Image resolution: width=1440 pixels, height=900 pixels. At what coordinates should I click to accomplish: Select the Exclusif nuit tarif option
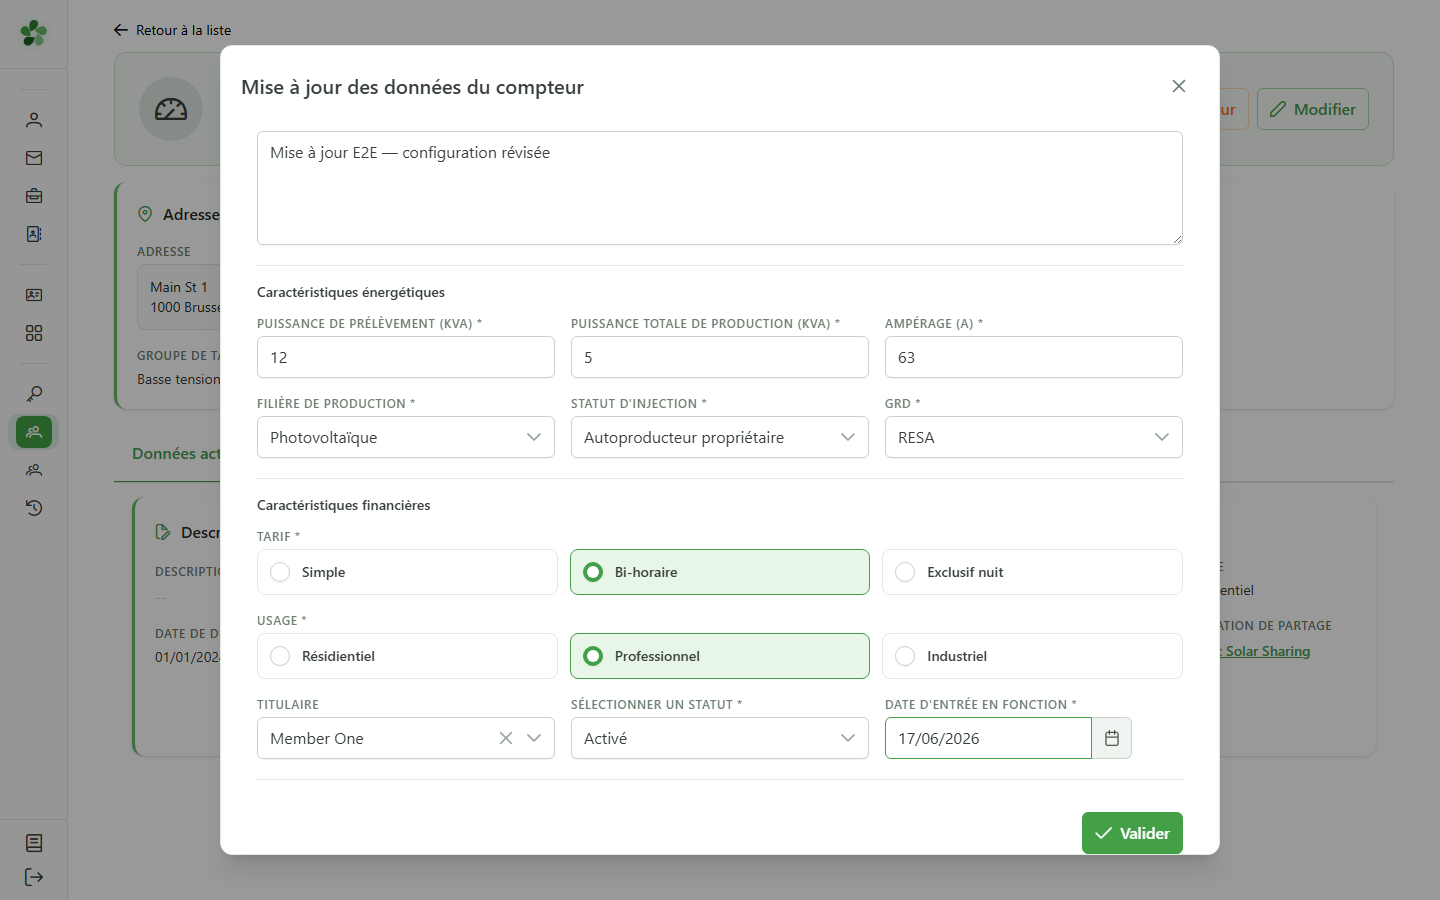pos(1032,572)
